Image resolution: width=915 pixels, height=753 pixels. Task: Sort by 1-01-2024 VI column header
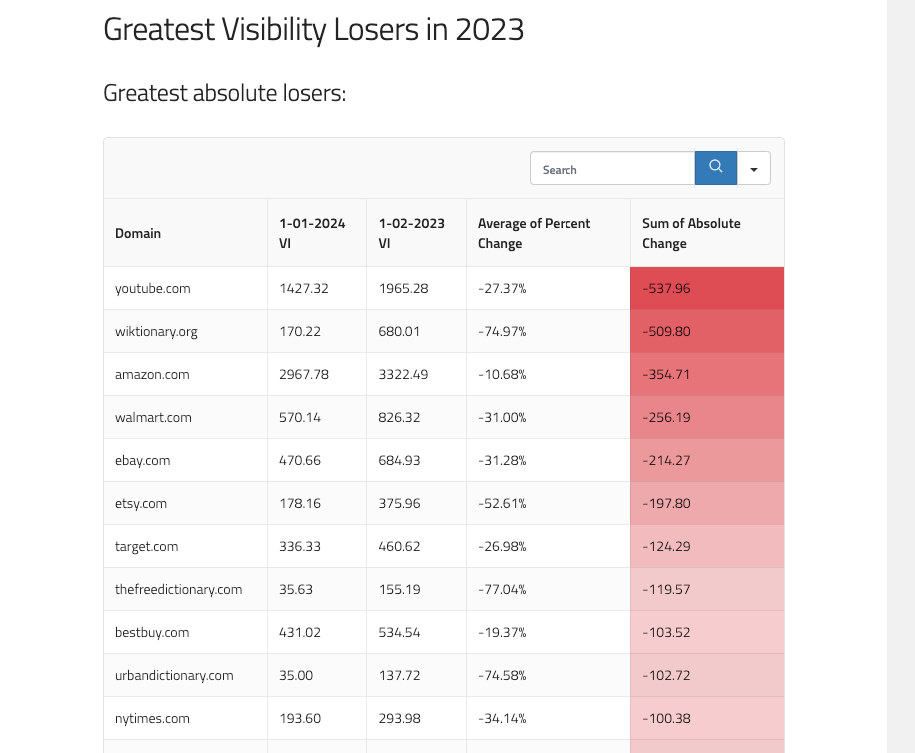(312, 233)
